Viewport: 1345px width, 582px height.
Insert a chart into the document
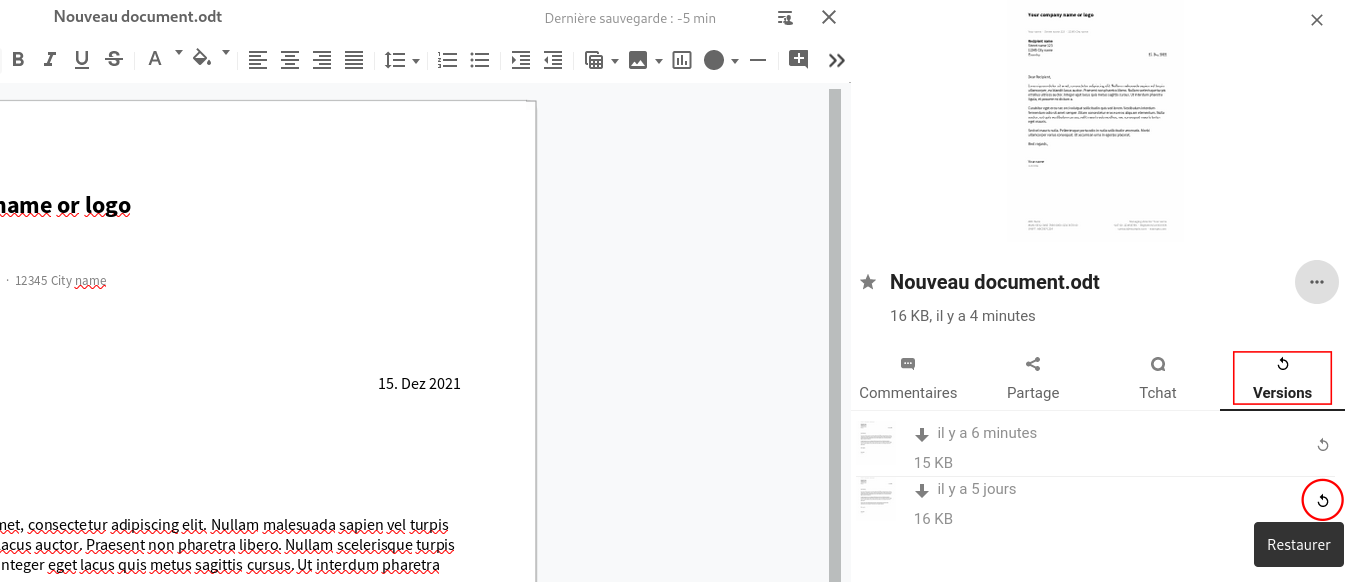682,60
